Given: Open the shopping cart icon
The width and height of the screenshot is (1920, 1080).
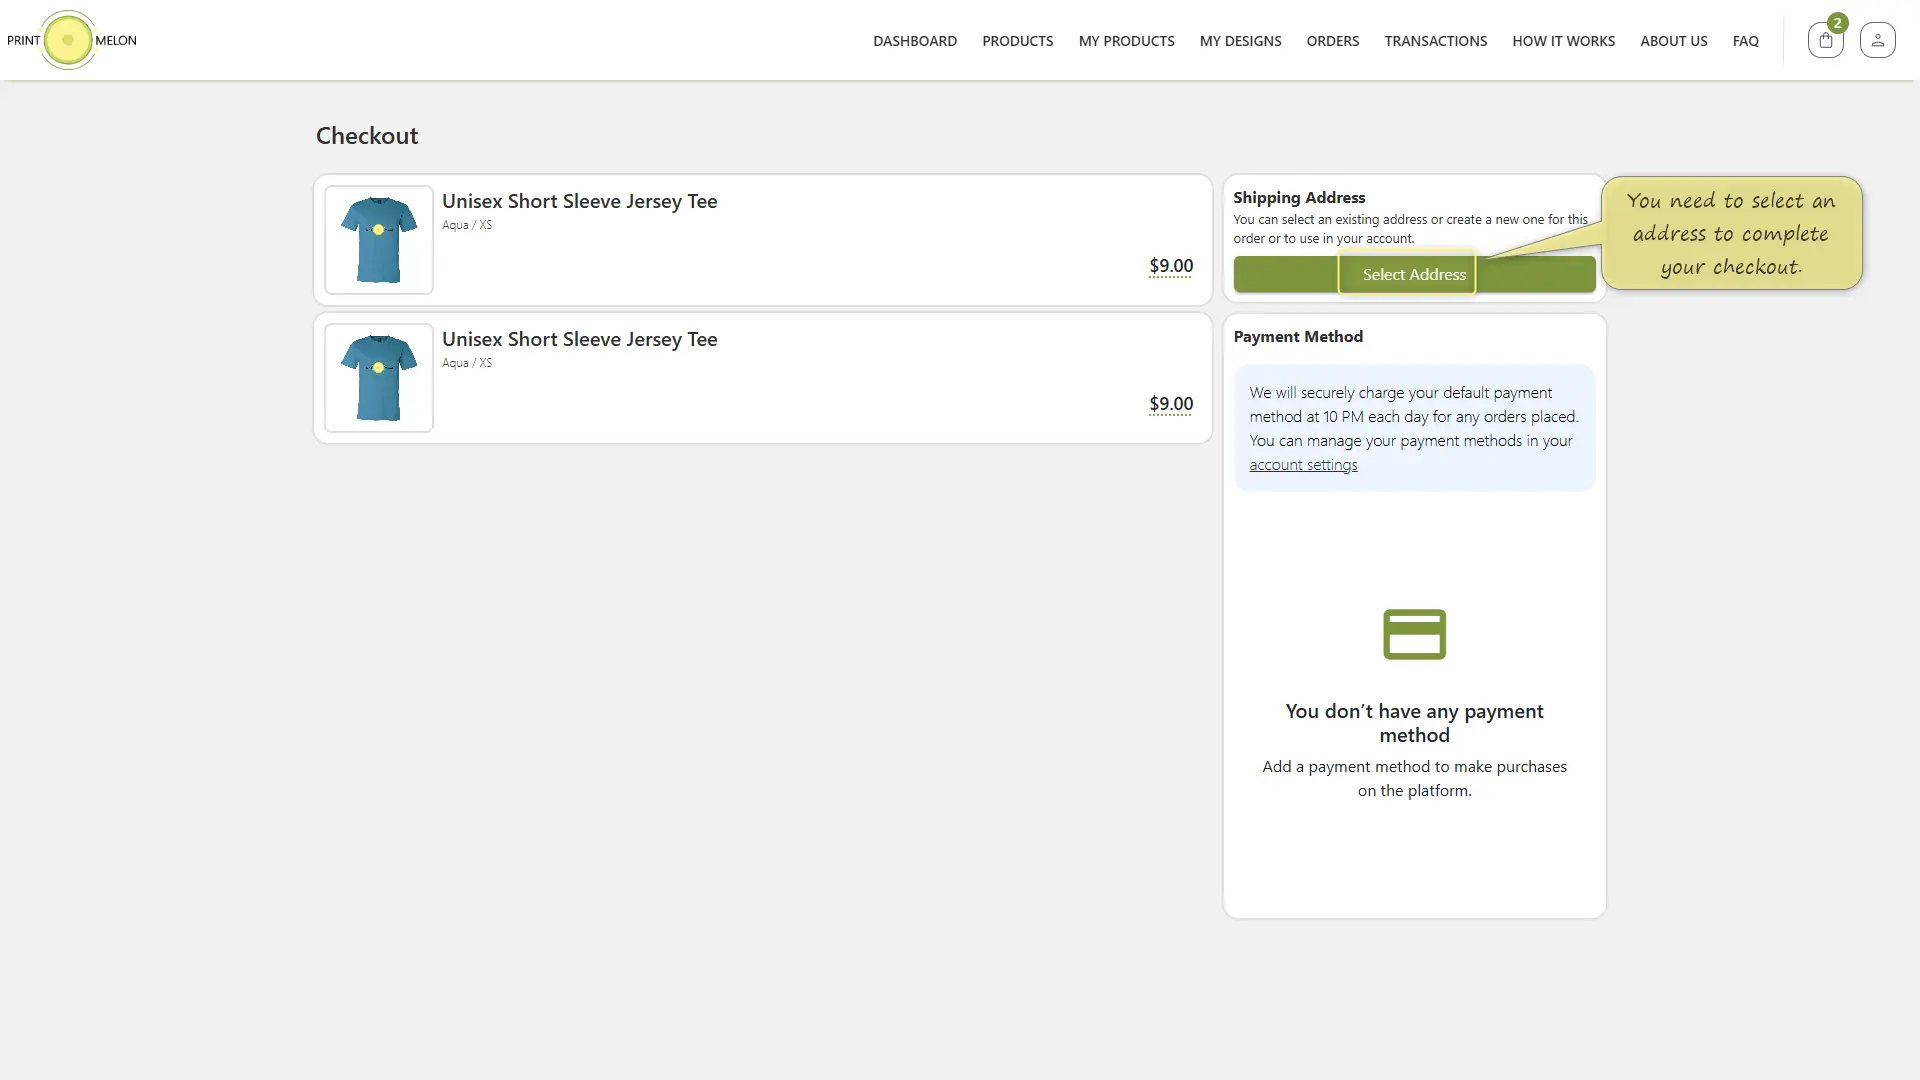Looking at the screenshot, I should (1825, 41).
